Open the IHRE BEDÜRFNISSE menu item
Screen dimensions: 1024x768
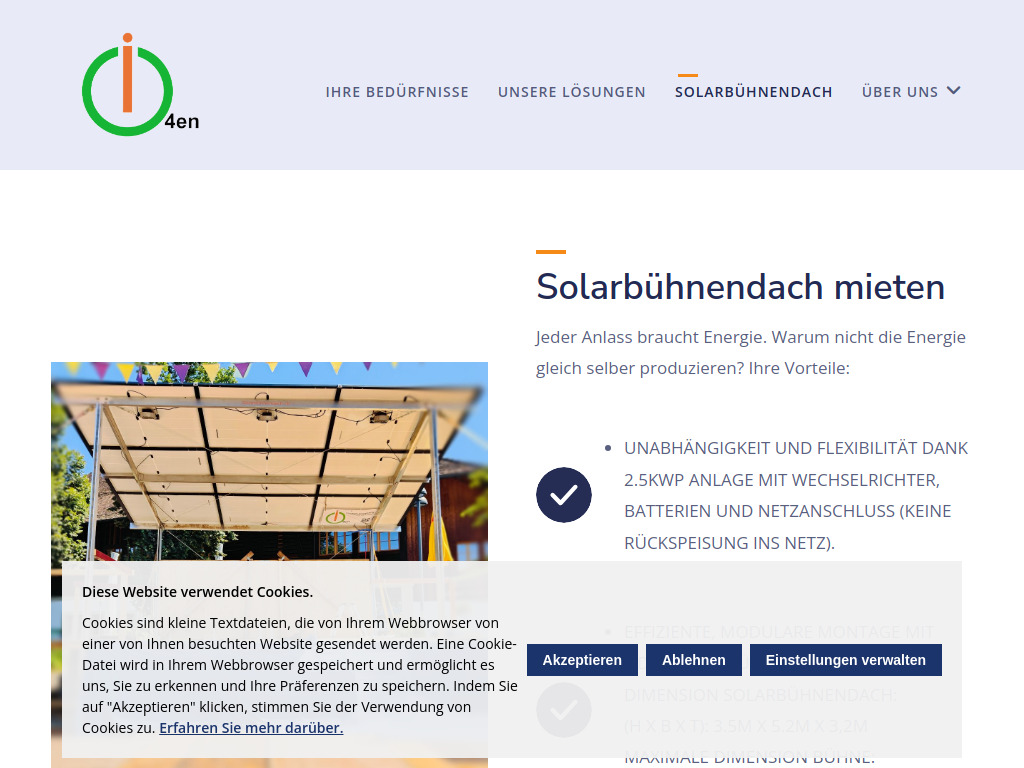click(x=397, y=91)
